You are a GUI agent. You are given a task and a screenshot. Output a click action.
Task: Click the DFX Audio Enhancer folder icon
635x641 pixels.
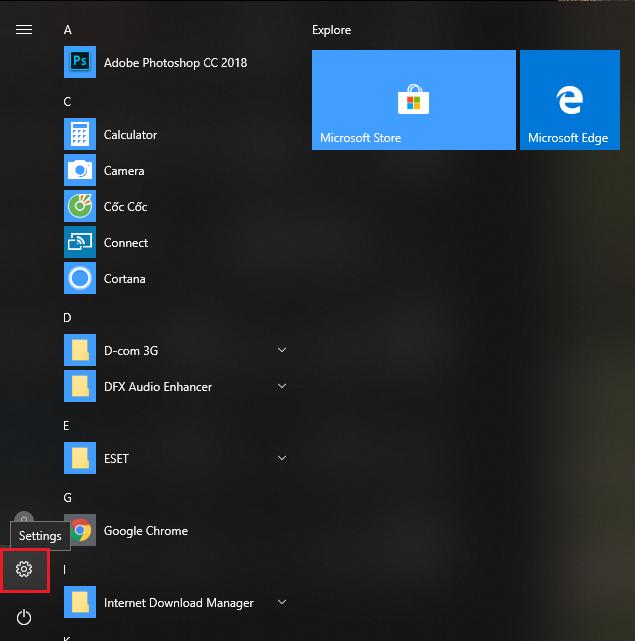pos(80,386)
